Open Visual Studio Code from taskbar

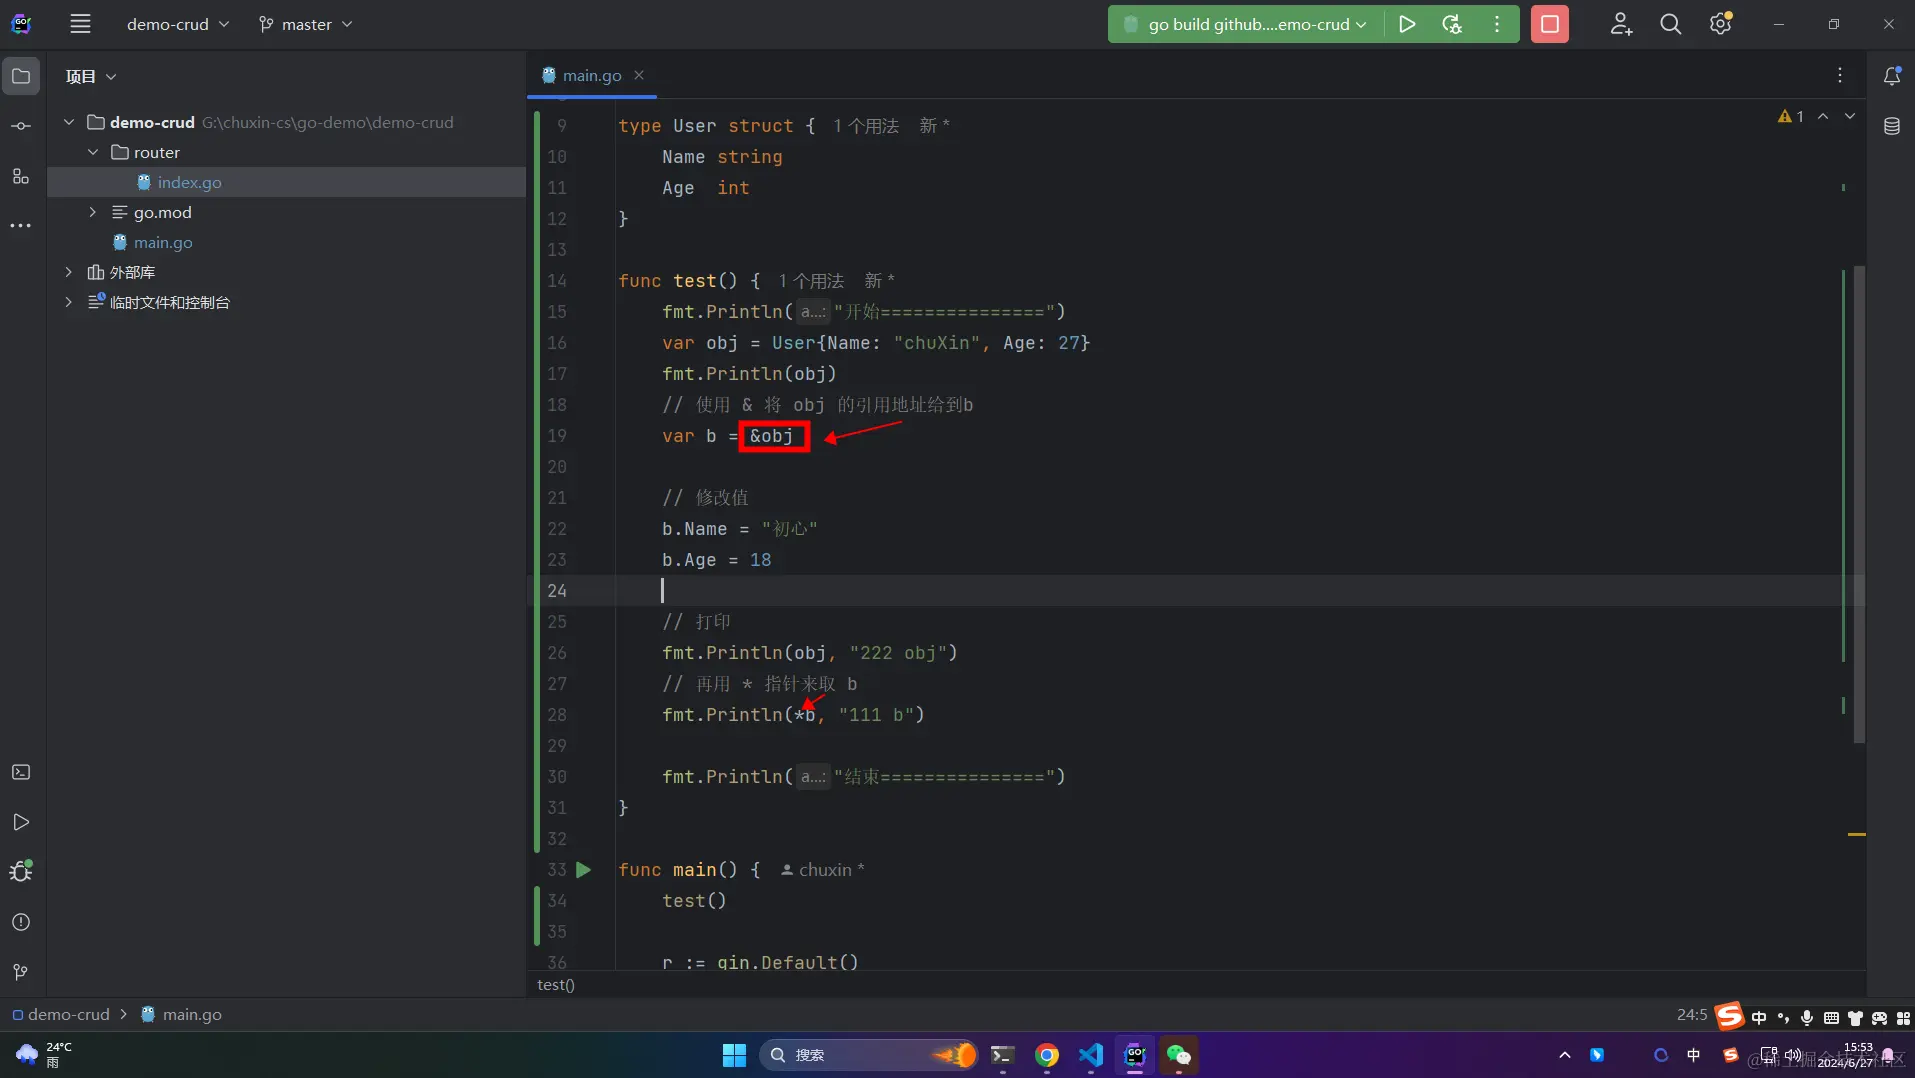(x=1091, y=1055)
